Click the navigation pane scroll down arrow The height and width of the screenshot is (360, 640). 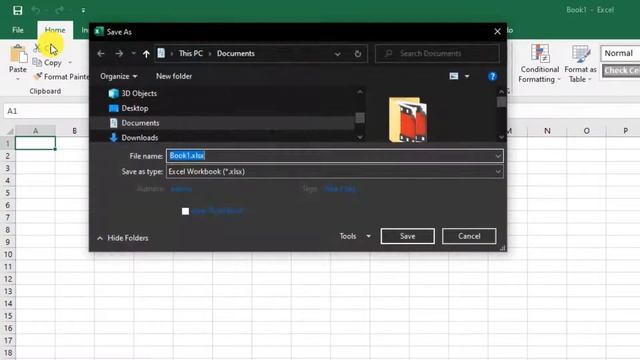tap(360, 138)
